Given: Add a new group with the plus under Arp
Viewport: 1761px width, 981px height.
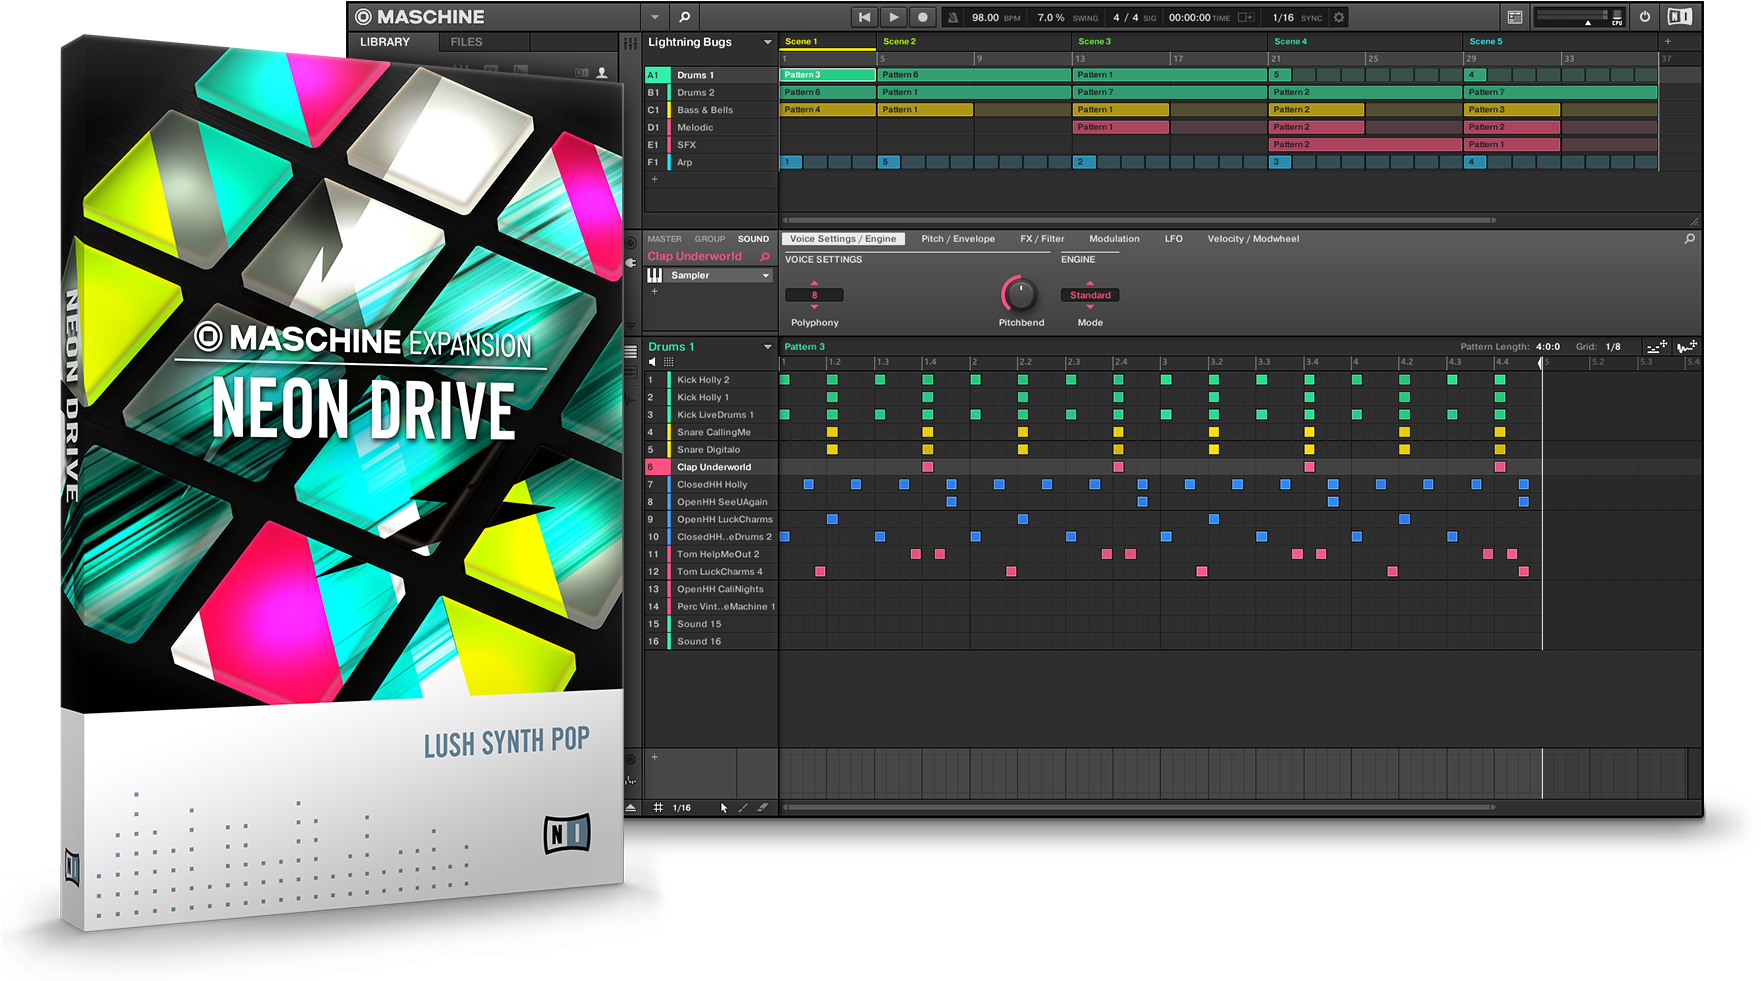Looking at the screenshot, I should click(x=654, y=180).
